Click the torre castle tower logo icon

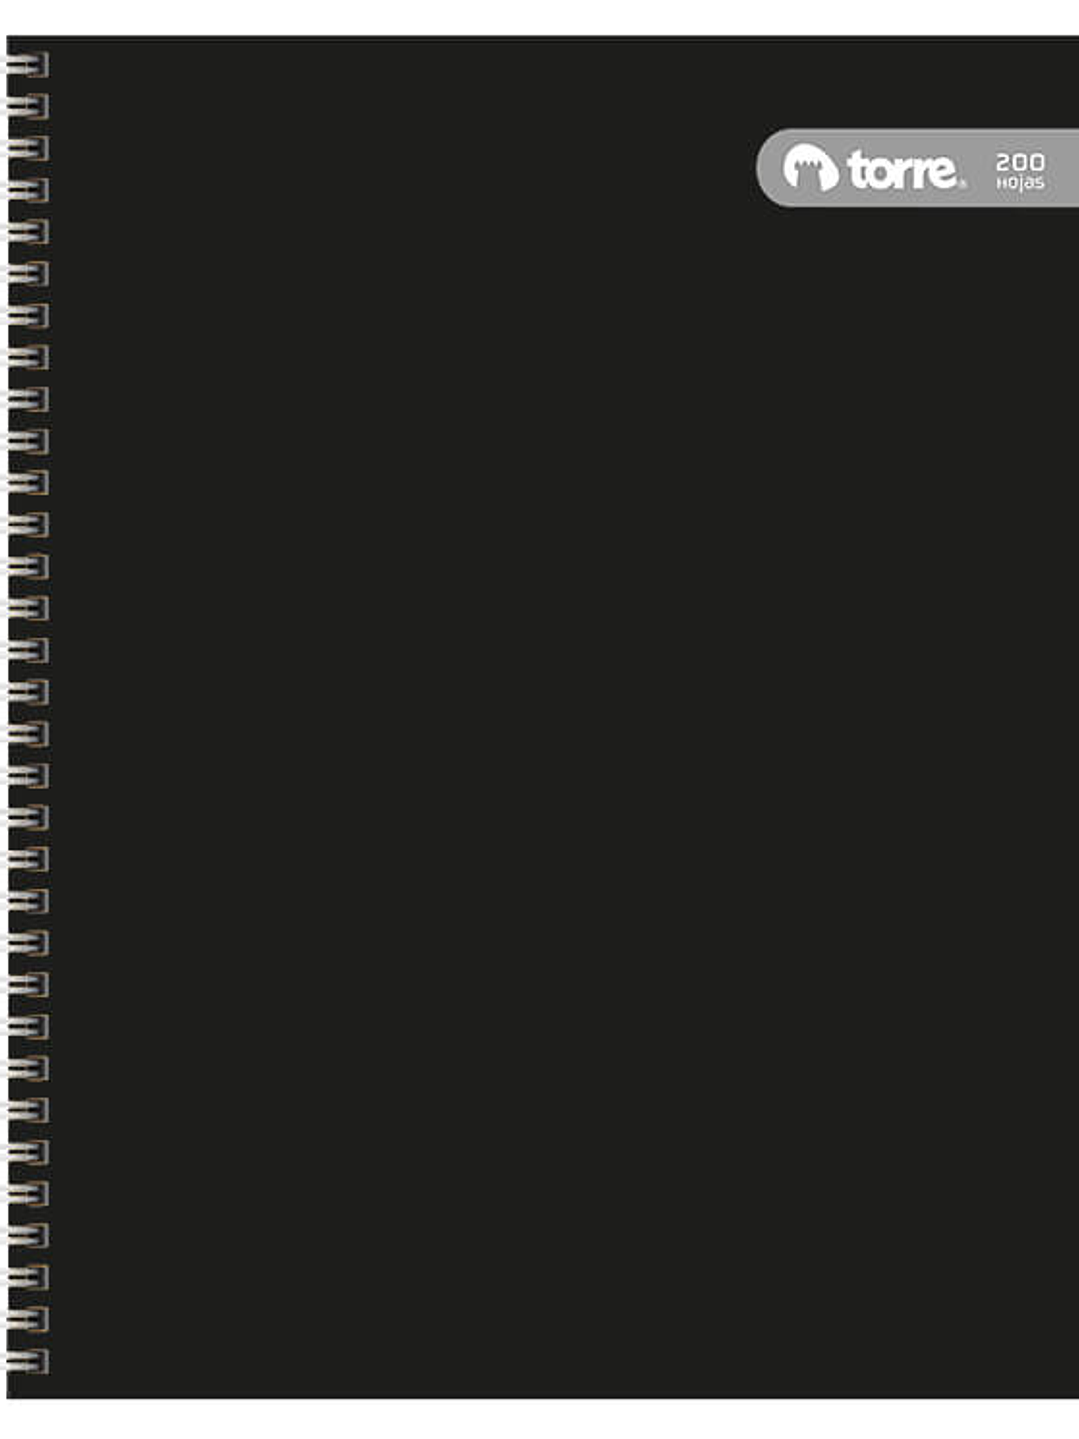point(810,167)
